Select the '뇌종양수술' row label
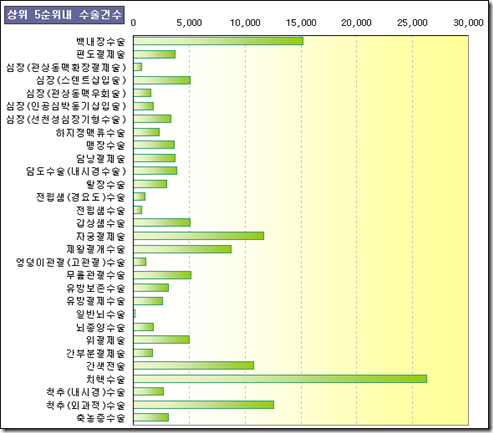 click(x=100, y=327)
